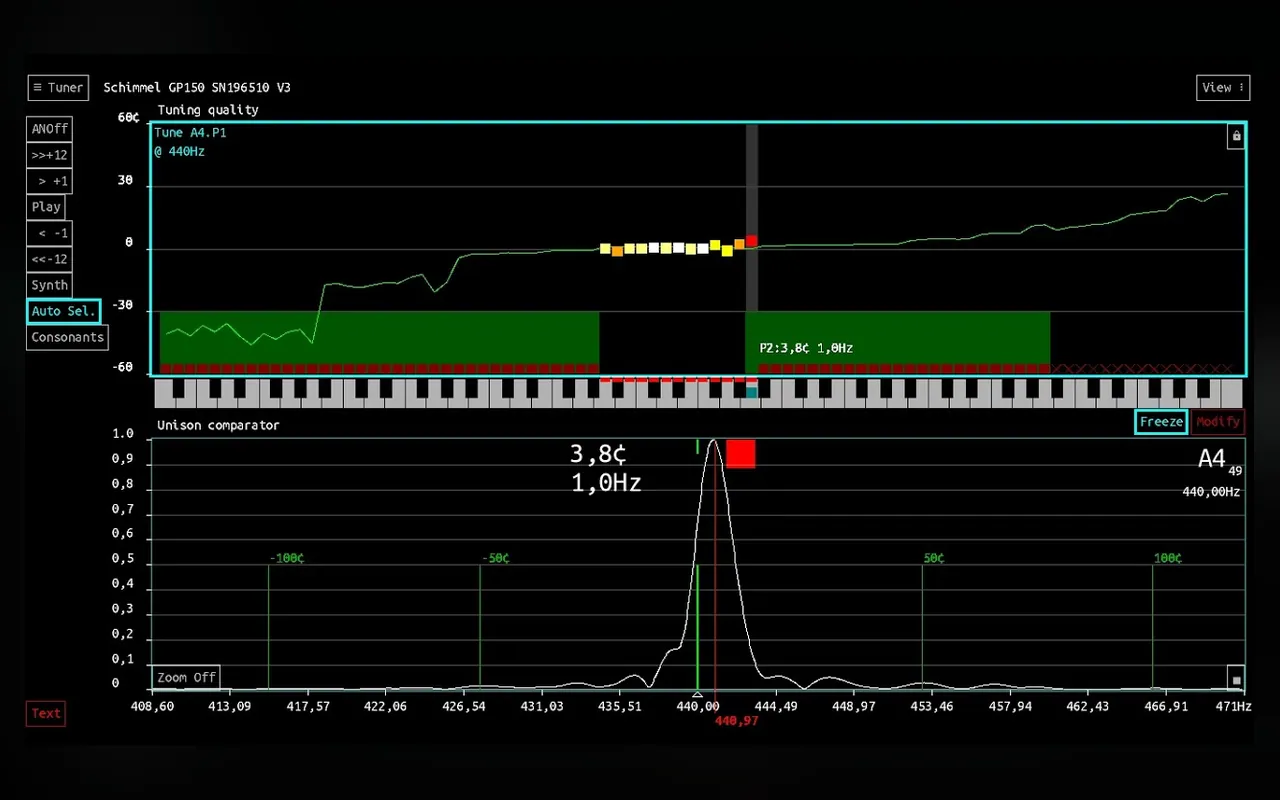The image size is (1280, 800).
Task: Click the red Text button
Action: 46,713
